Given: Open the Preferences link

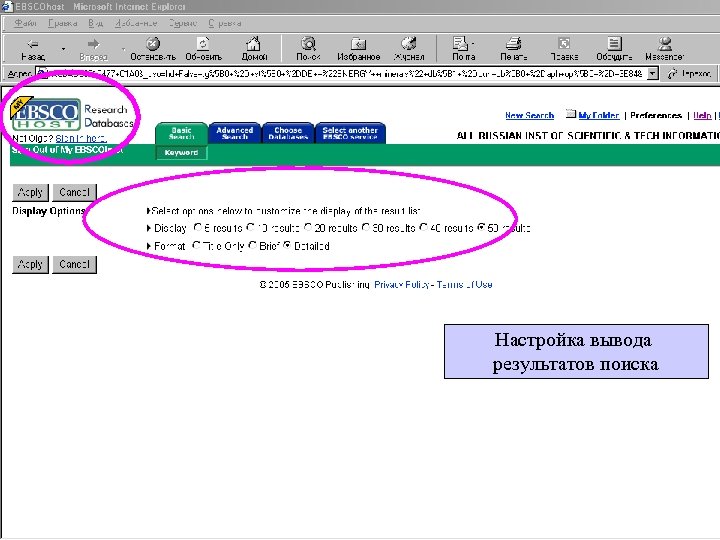Looking at the screenshot, I should [656, 115].
